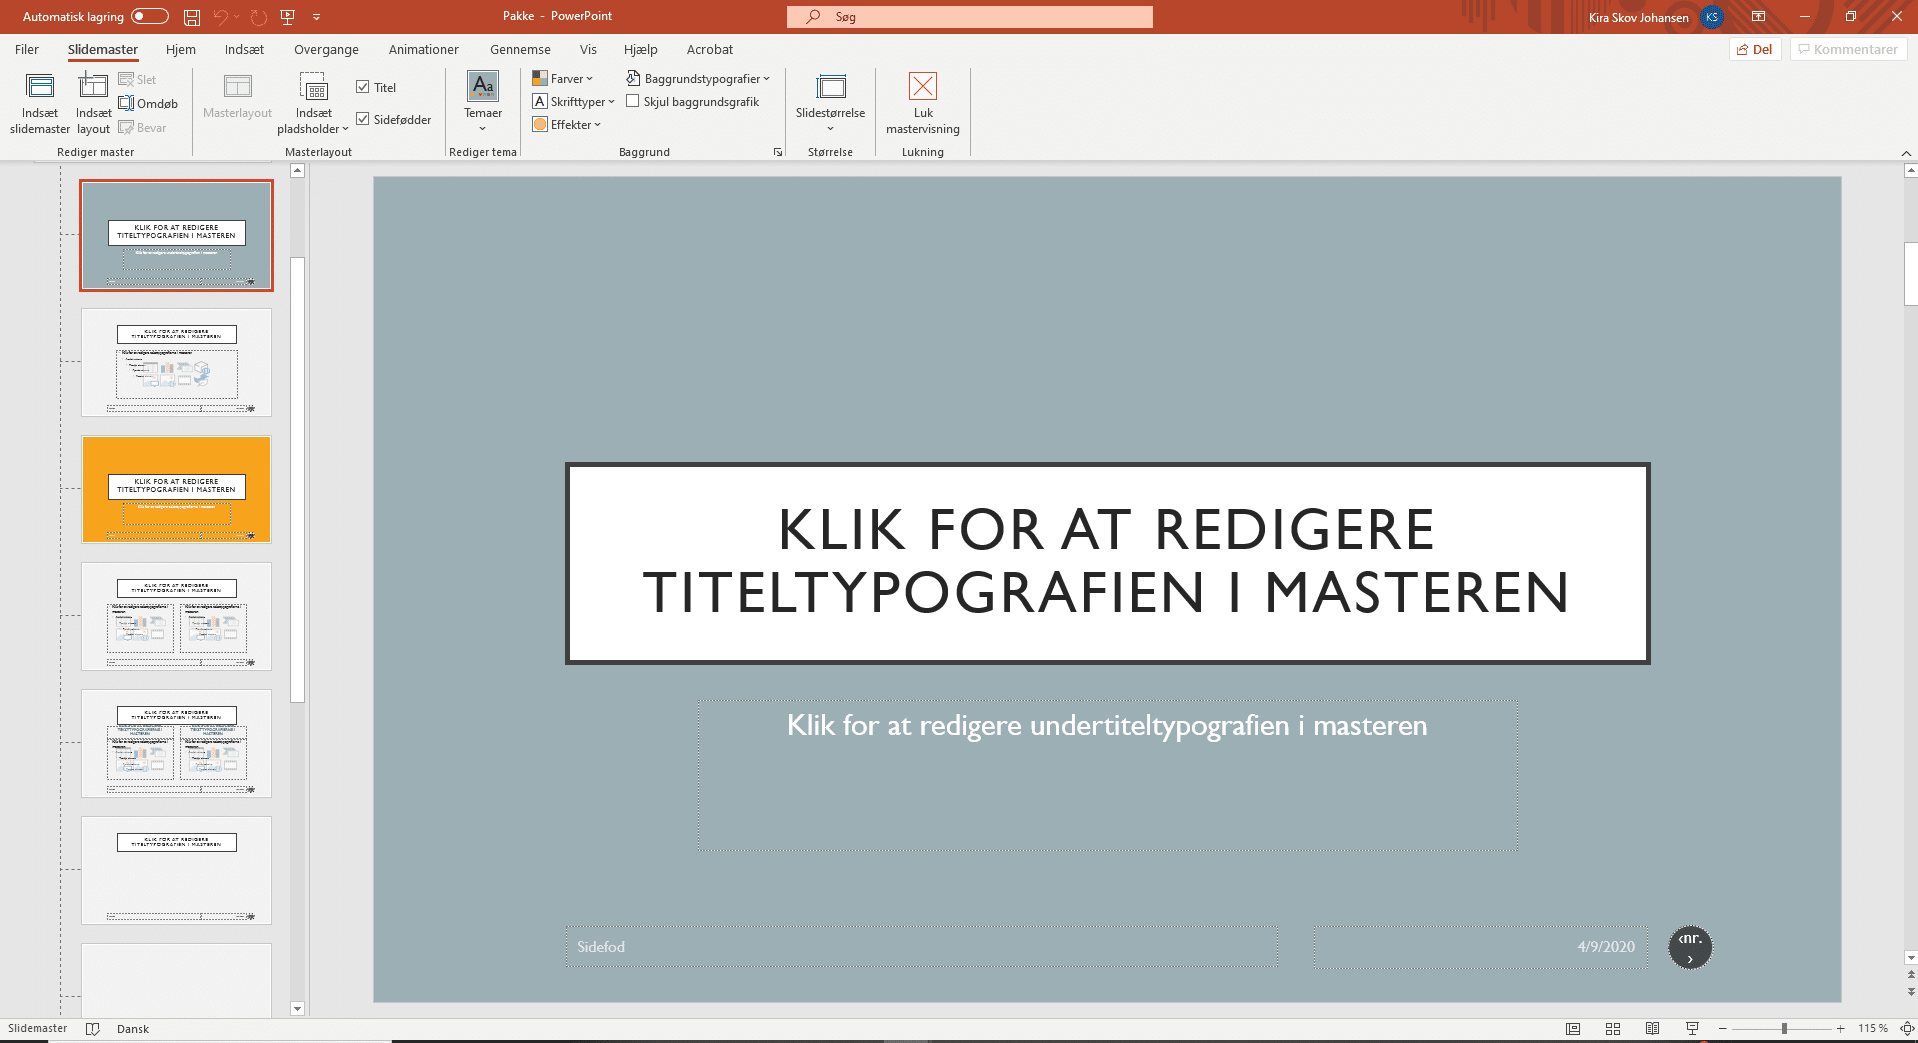Start slideshow from status bar icon
The height and width of the screenshot is (1043, 1918).
coord(1692,1029)
